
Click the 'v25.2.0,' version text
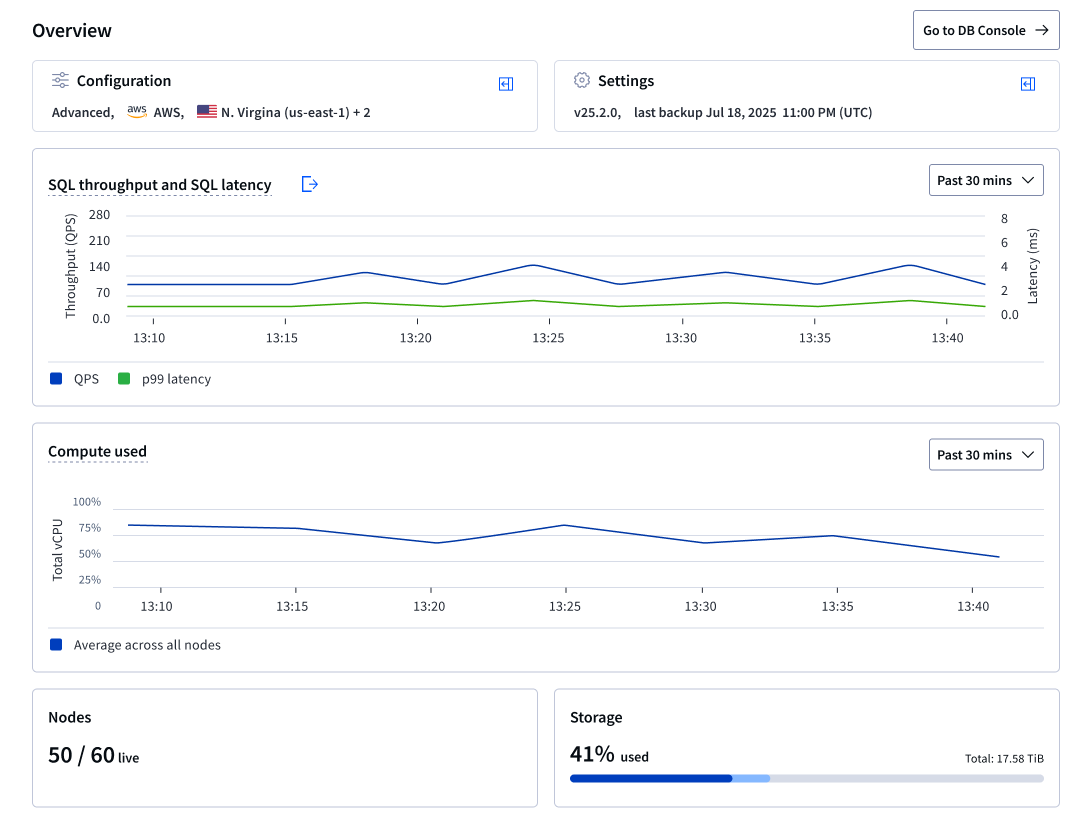pyautogui.click(x=598, y=113)
